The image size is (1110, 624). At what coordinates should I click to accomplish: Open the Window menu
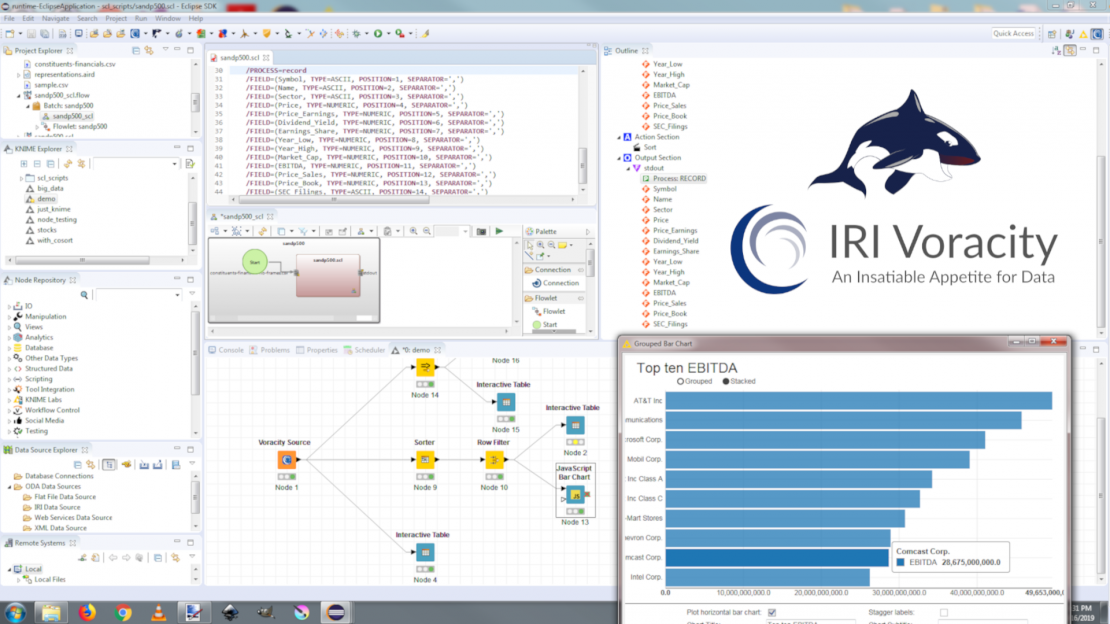click(168, 18)
